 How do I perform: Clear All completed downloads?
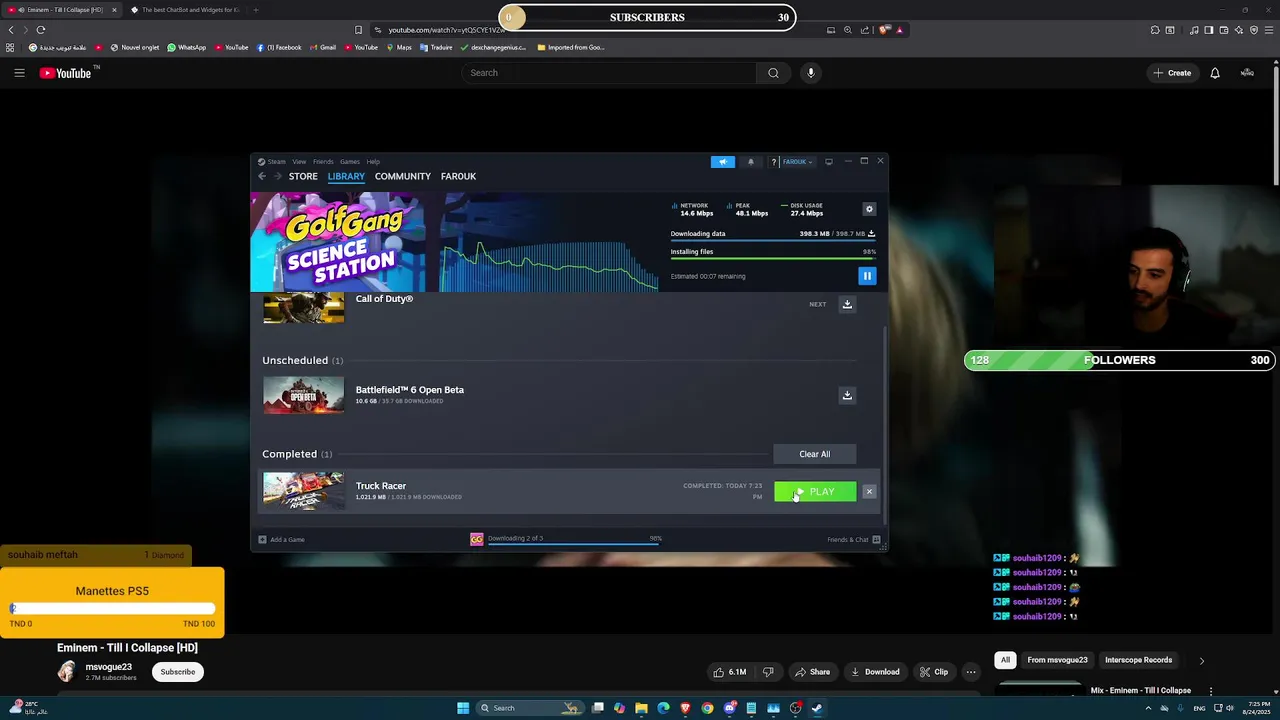(x=814, y=454)
